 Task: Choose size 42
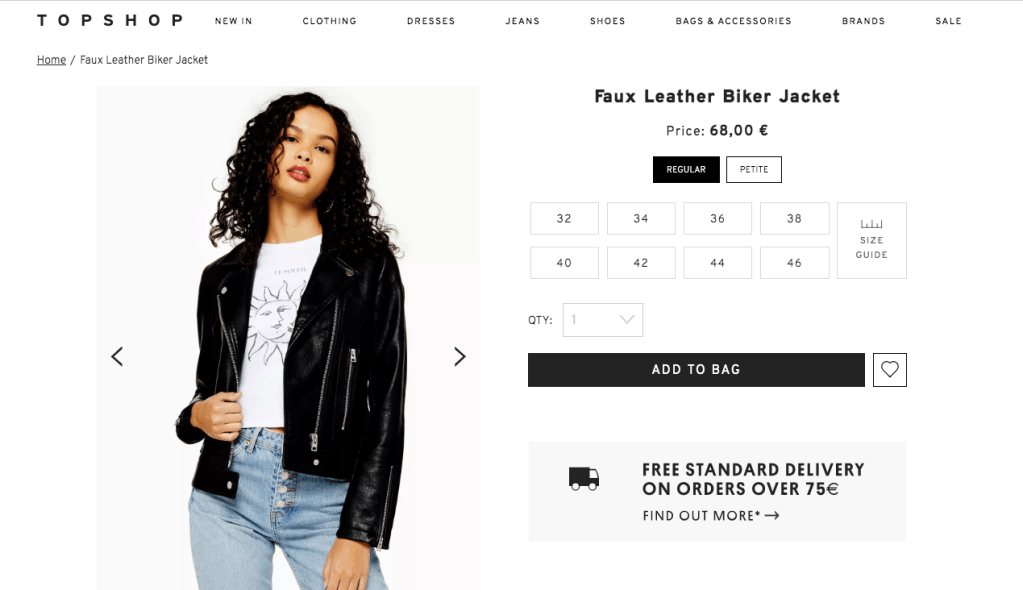(641, 263)
